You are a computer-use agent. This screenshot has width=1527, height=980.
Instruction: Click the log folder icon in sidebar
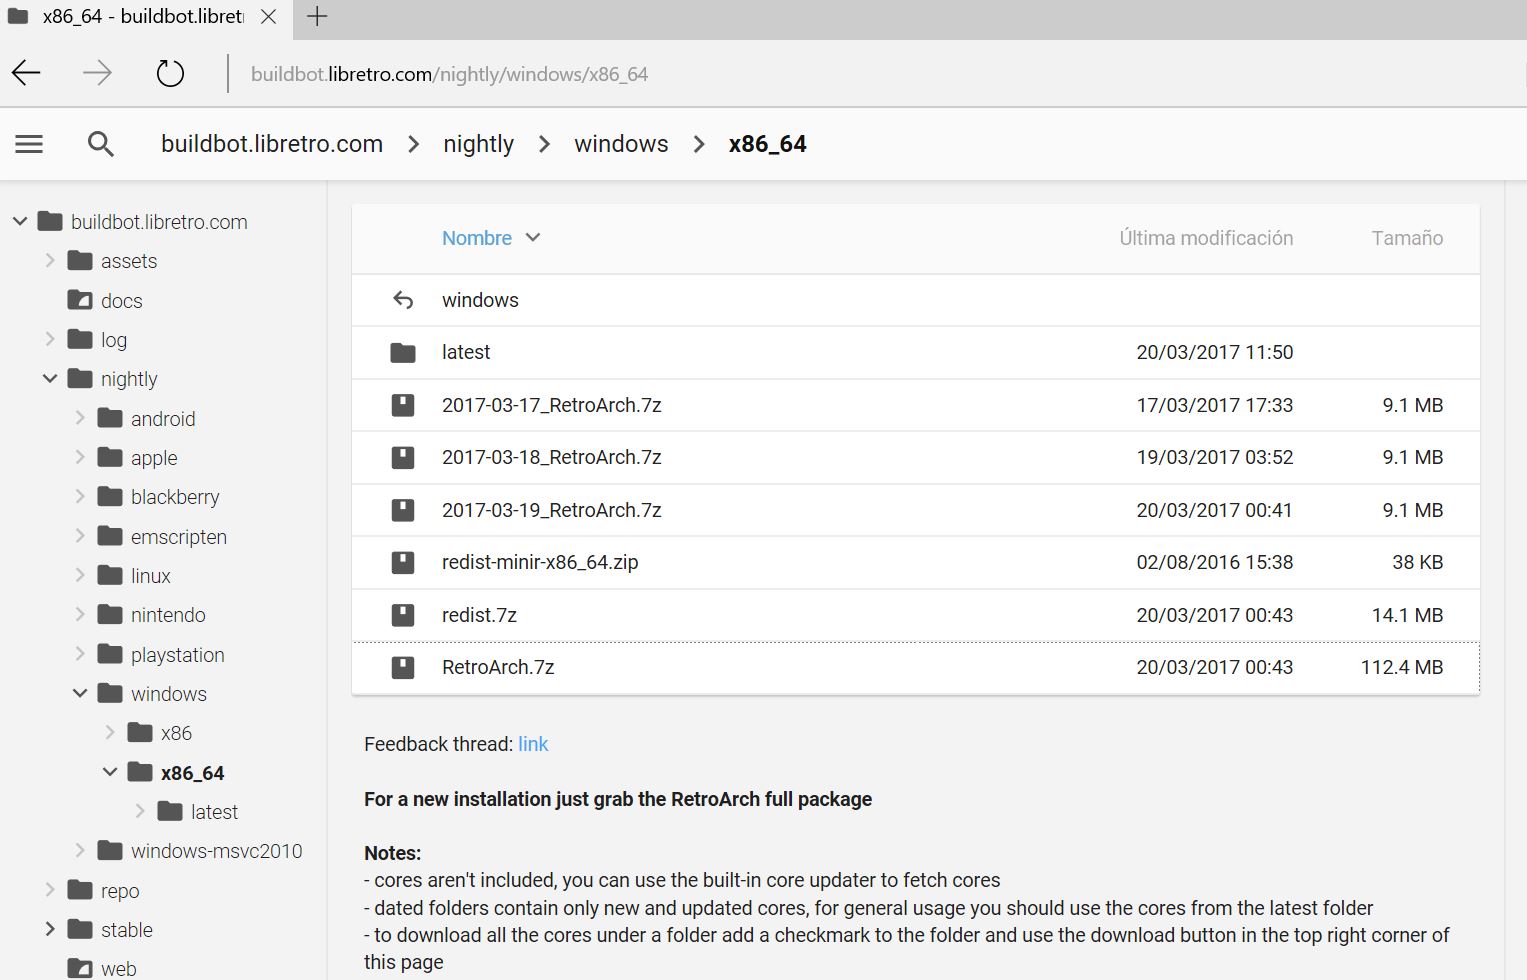tap(80, 339)
